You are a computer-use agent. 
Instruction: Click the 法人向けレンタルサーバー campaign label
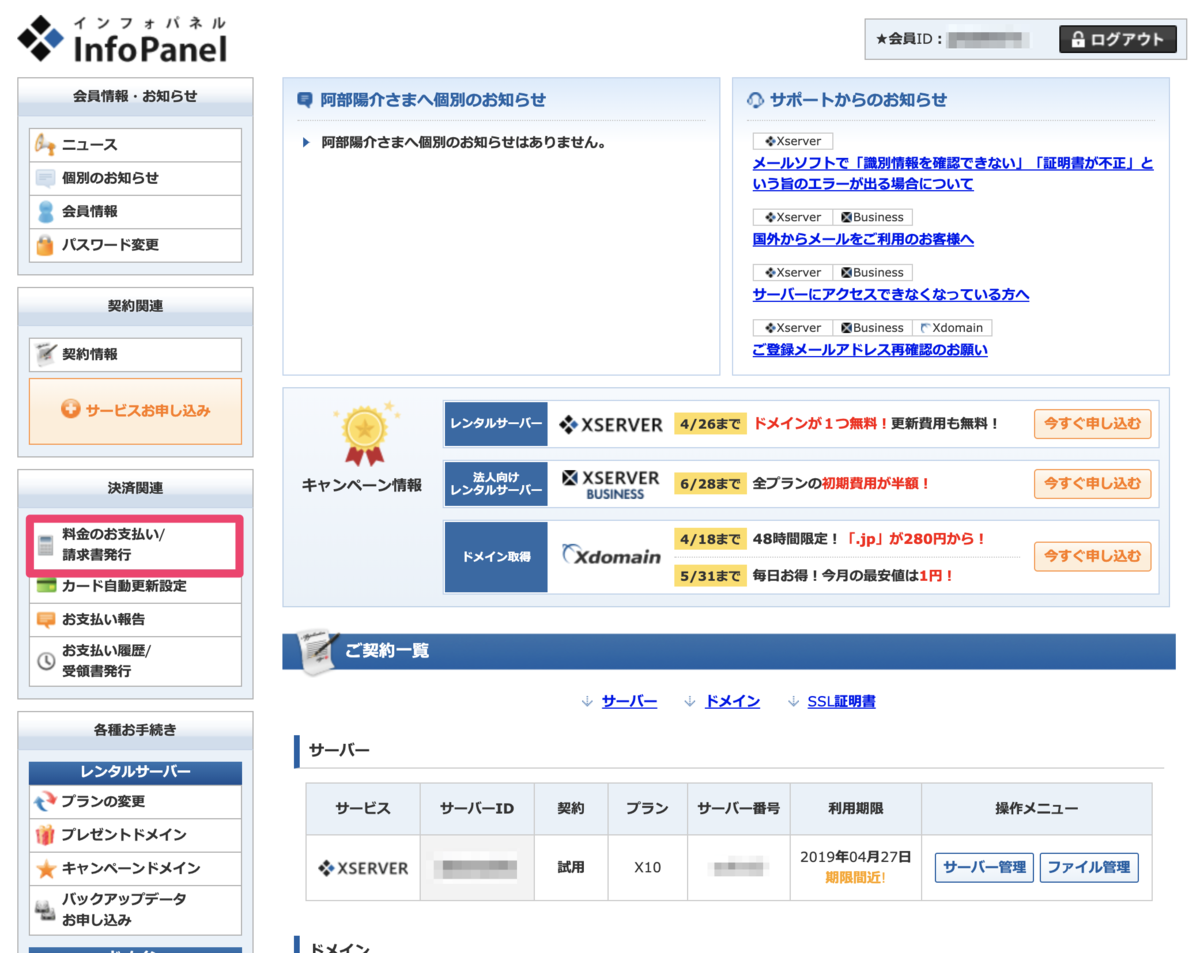point(496,484)
